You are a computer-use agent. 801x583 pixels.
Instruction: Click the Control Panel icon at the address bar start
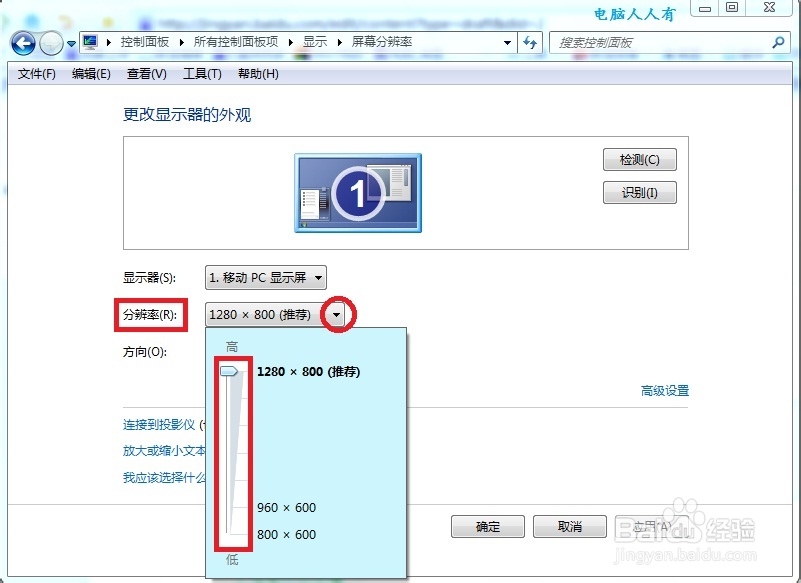tap(89, 43)
